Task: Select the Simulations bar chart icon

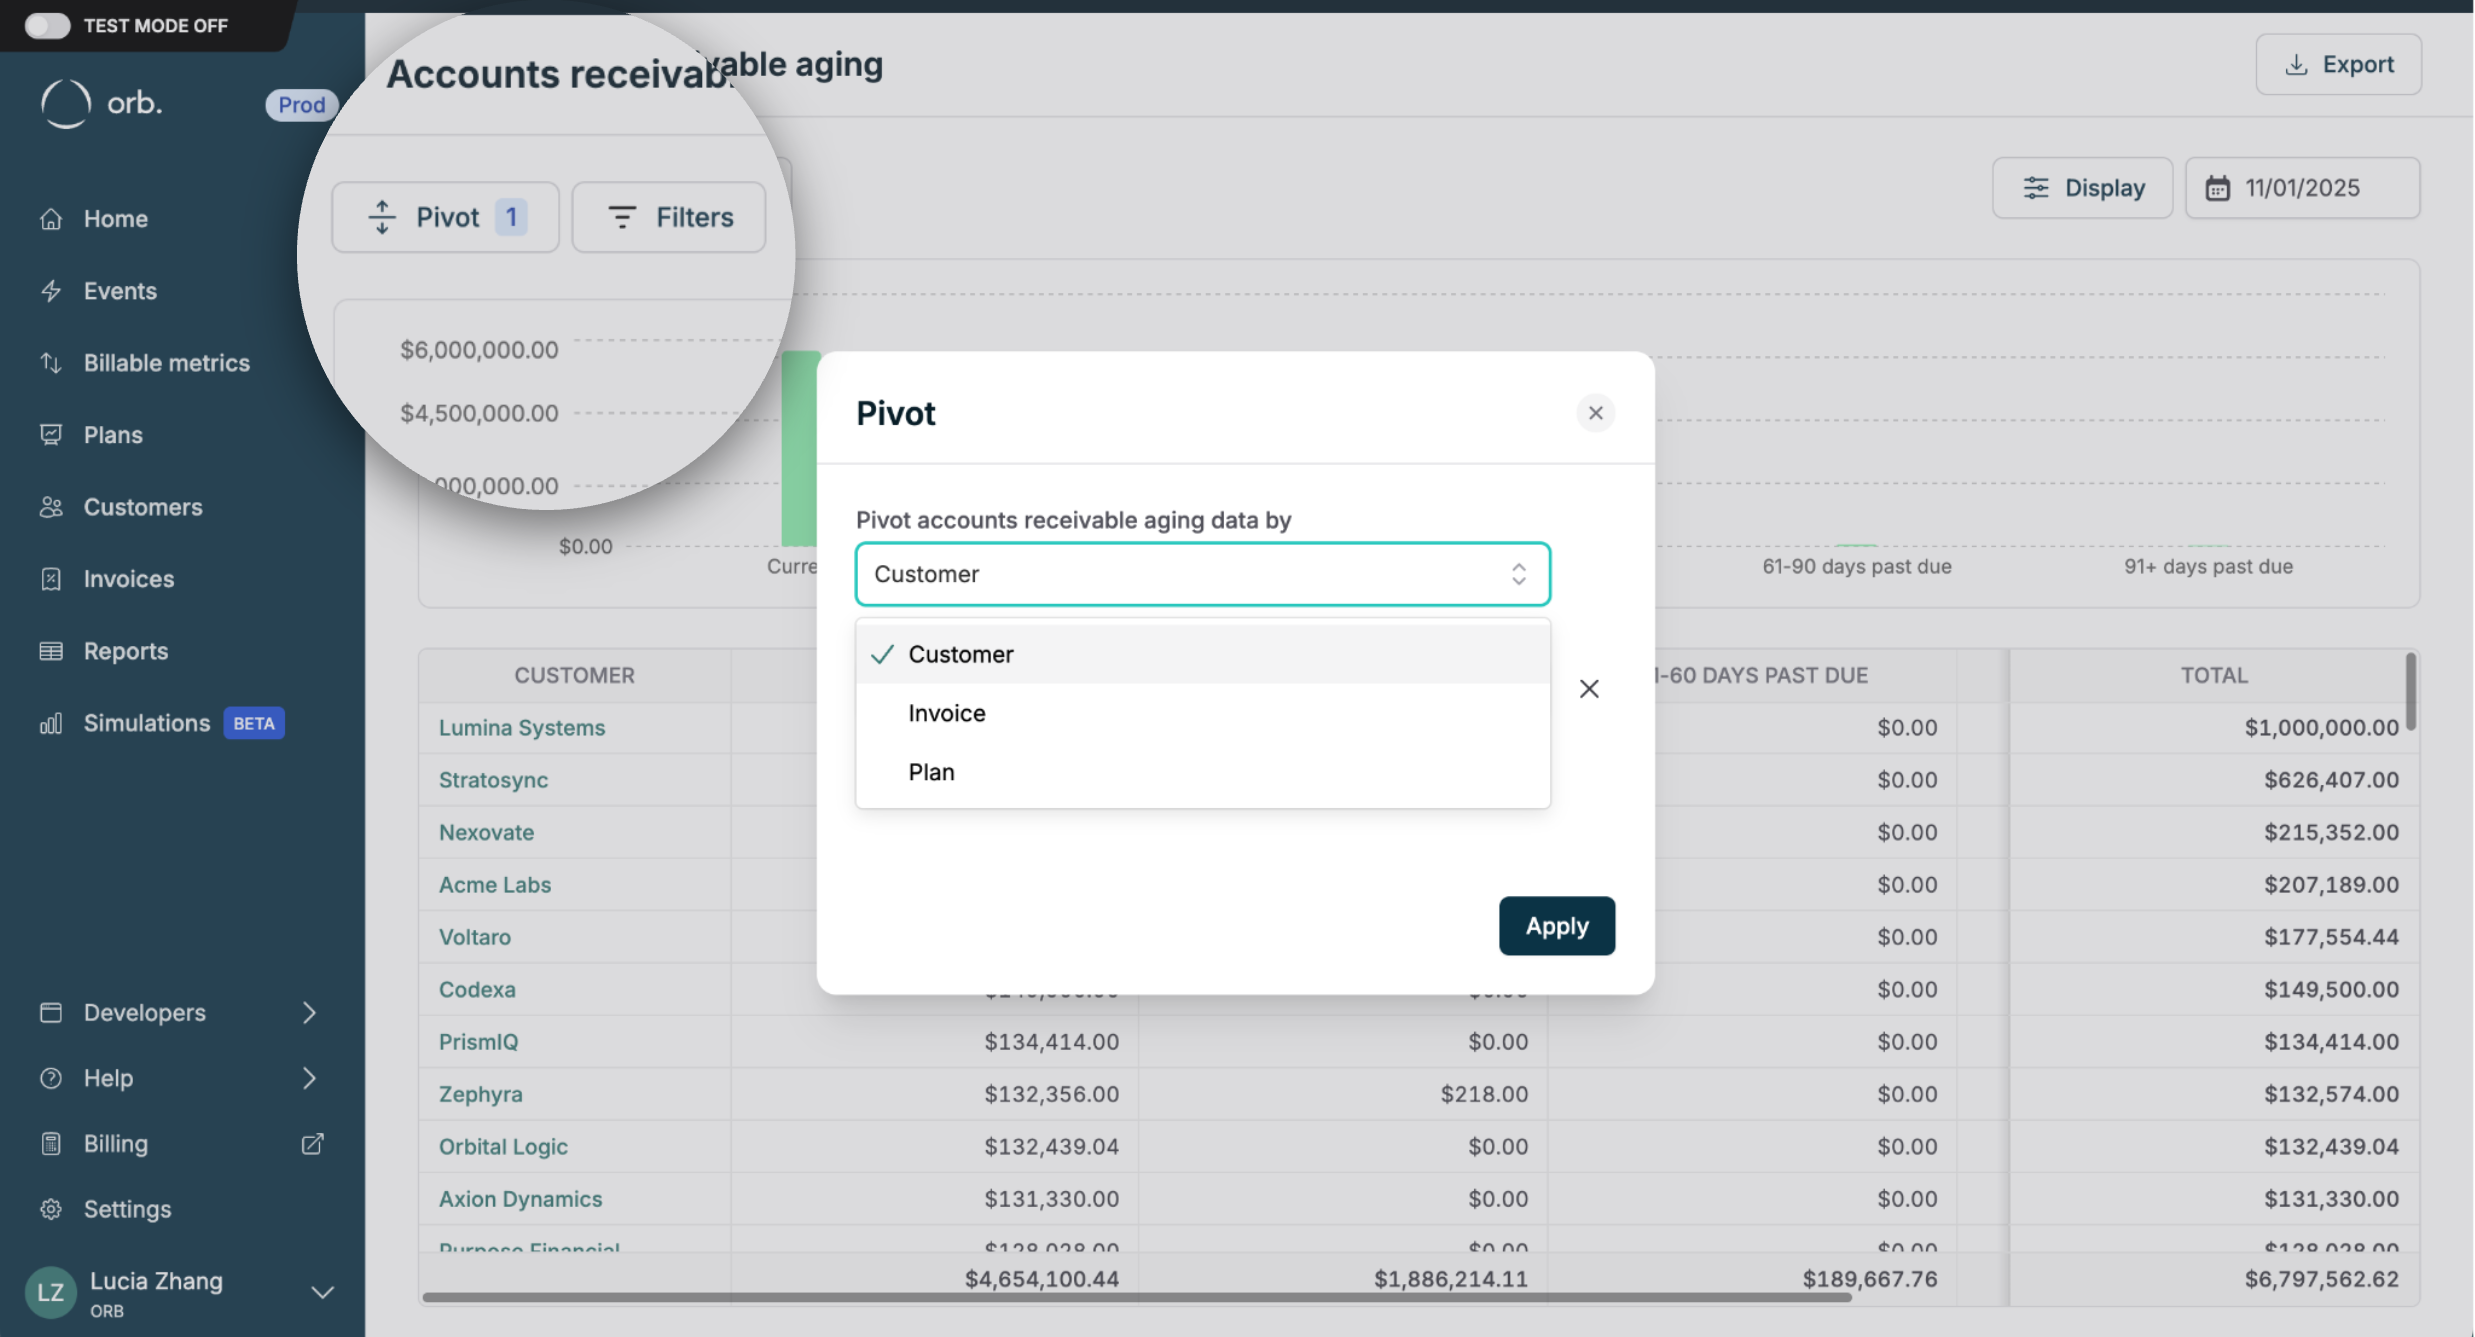Action: tap(51, 723)
